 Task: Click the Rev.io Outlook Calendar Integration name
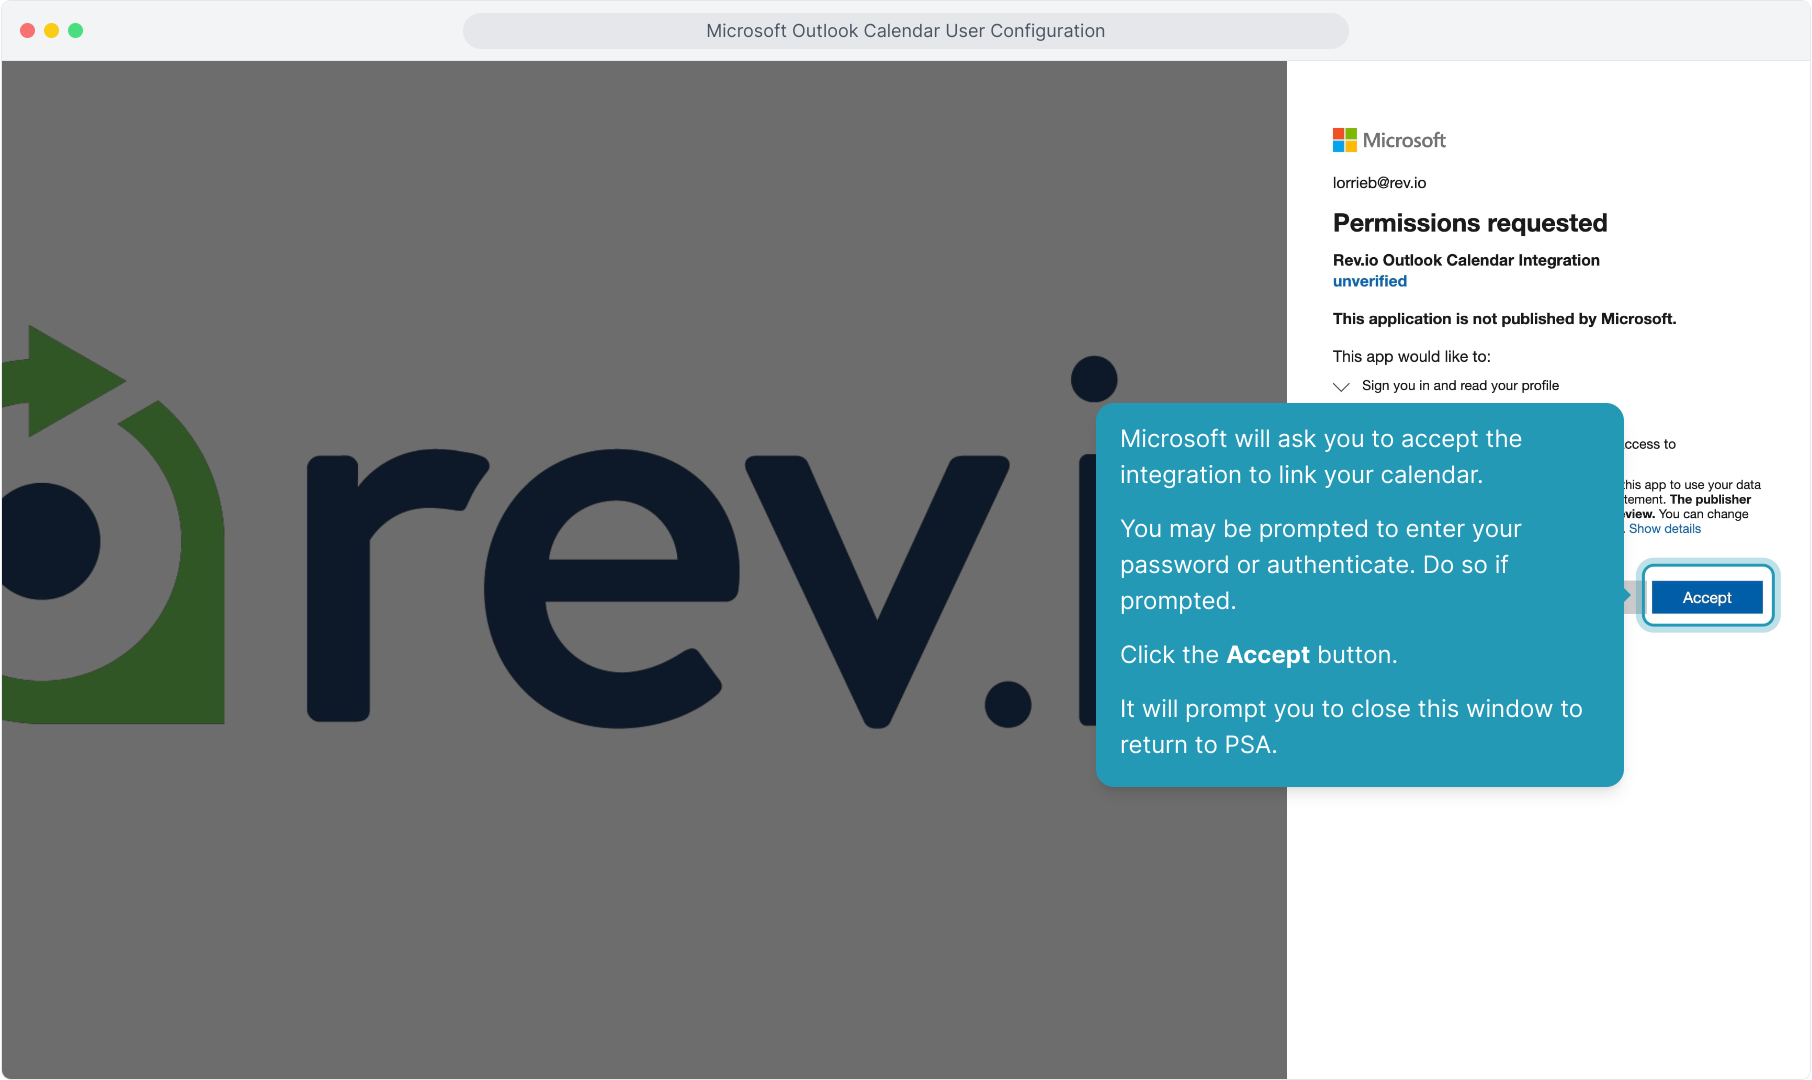pyautogui.click(x=1465, y=260)
